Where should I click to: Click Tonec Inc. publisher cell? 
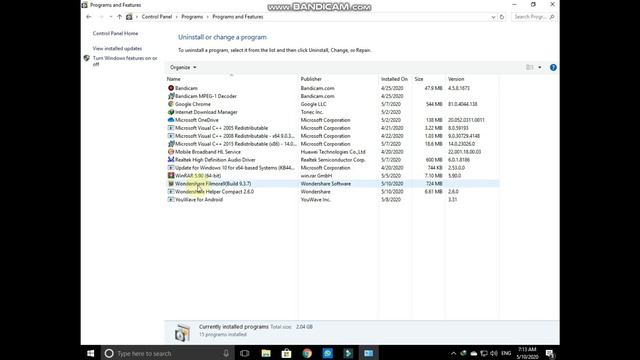pyautogui.click(x=312, y=112)
